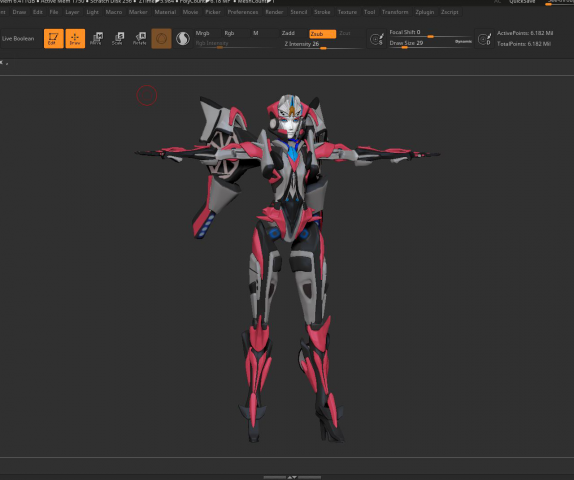Adjust the Rgb Intensity slider
The height and width of the screenshot is (480, 574).
pos(236,44)
